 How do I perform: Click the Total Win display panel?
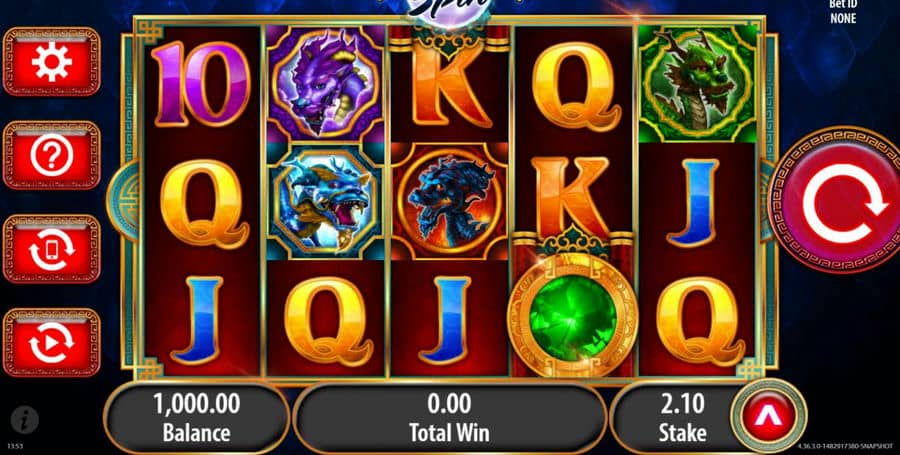coord(449,417)
